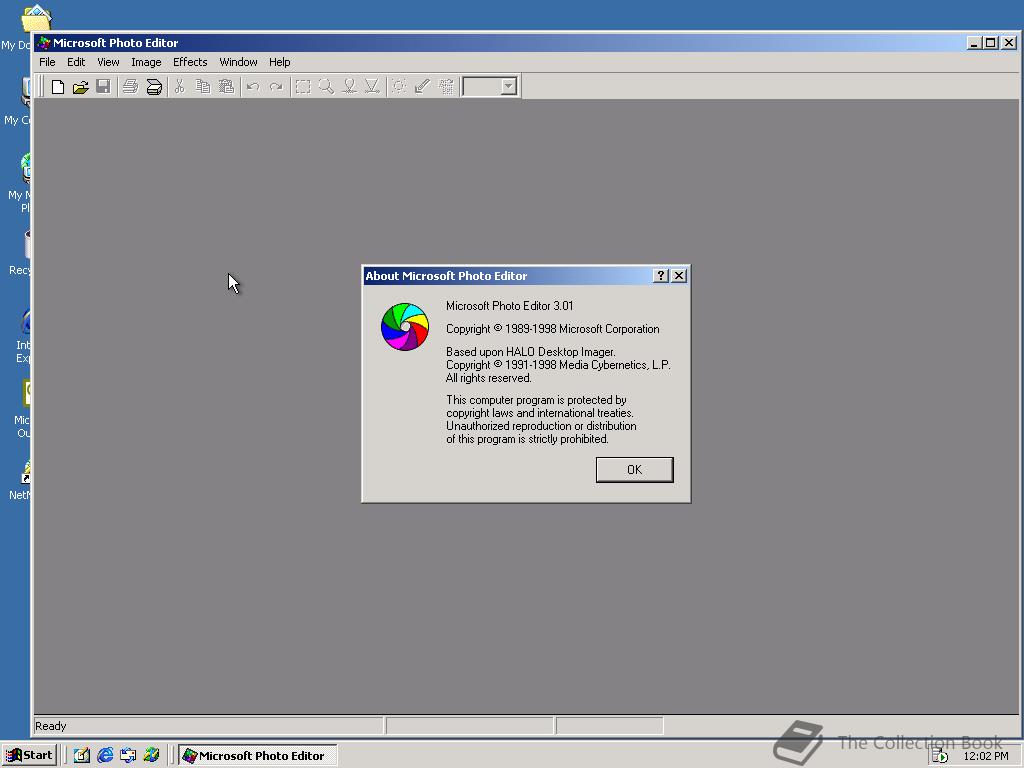Open the zoom percentage dropdown in toolbar

click(509, 86)
